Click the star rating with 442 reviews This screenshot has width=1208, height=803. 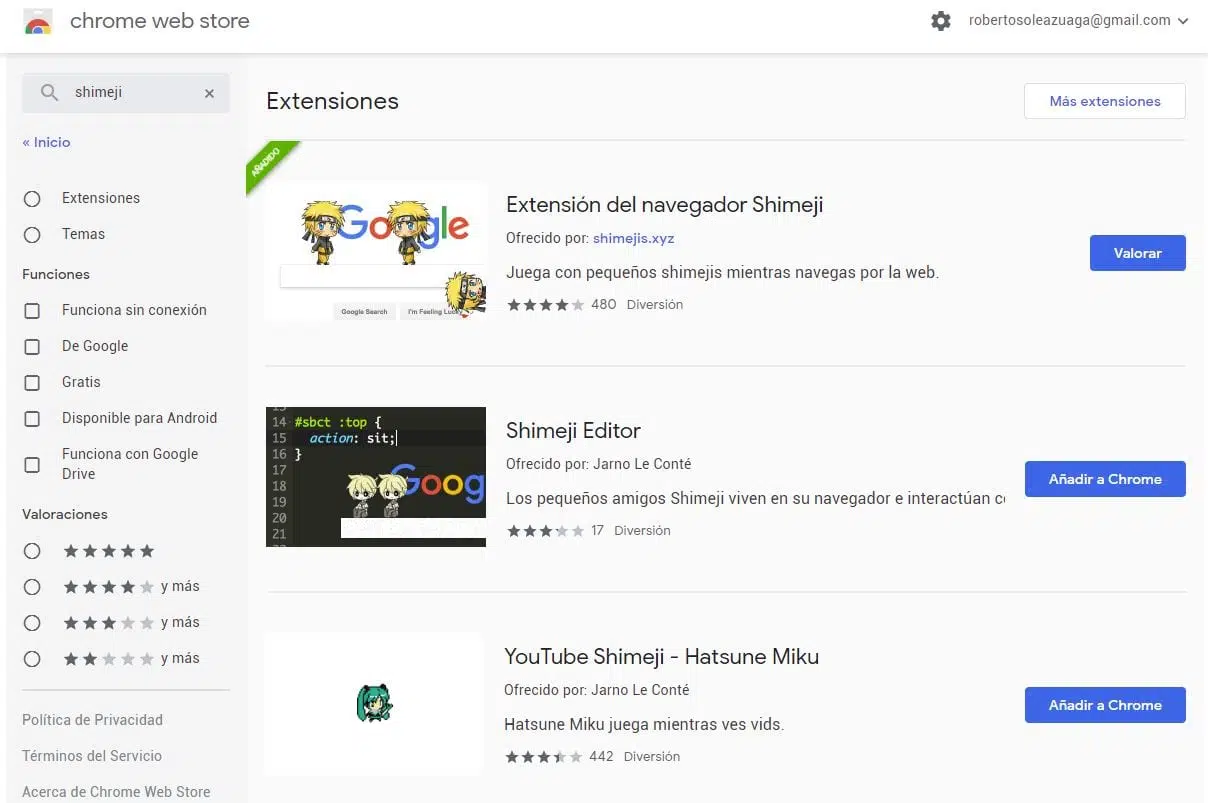tap(544, 756)
